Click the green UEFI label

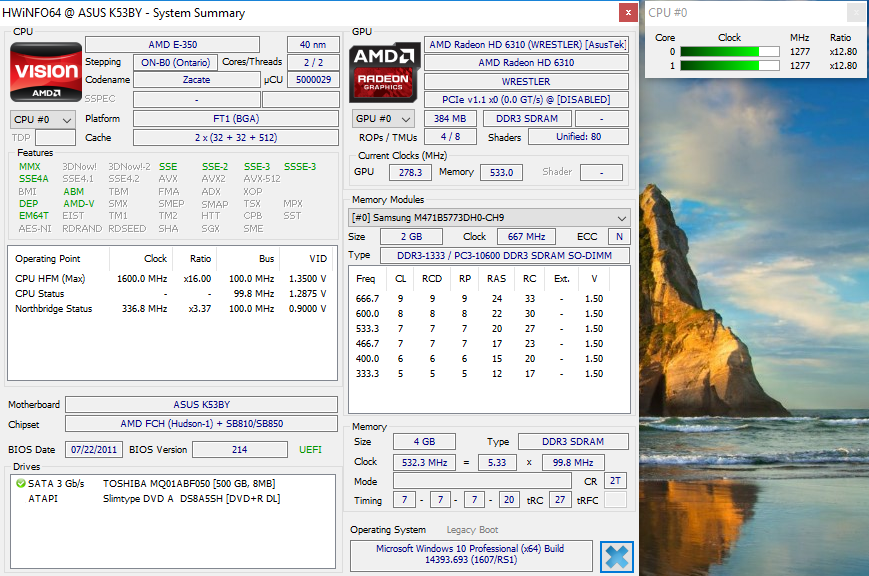310,450
